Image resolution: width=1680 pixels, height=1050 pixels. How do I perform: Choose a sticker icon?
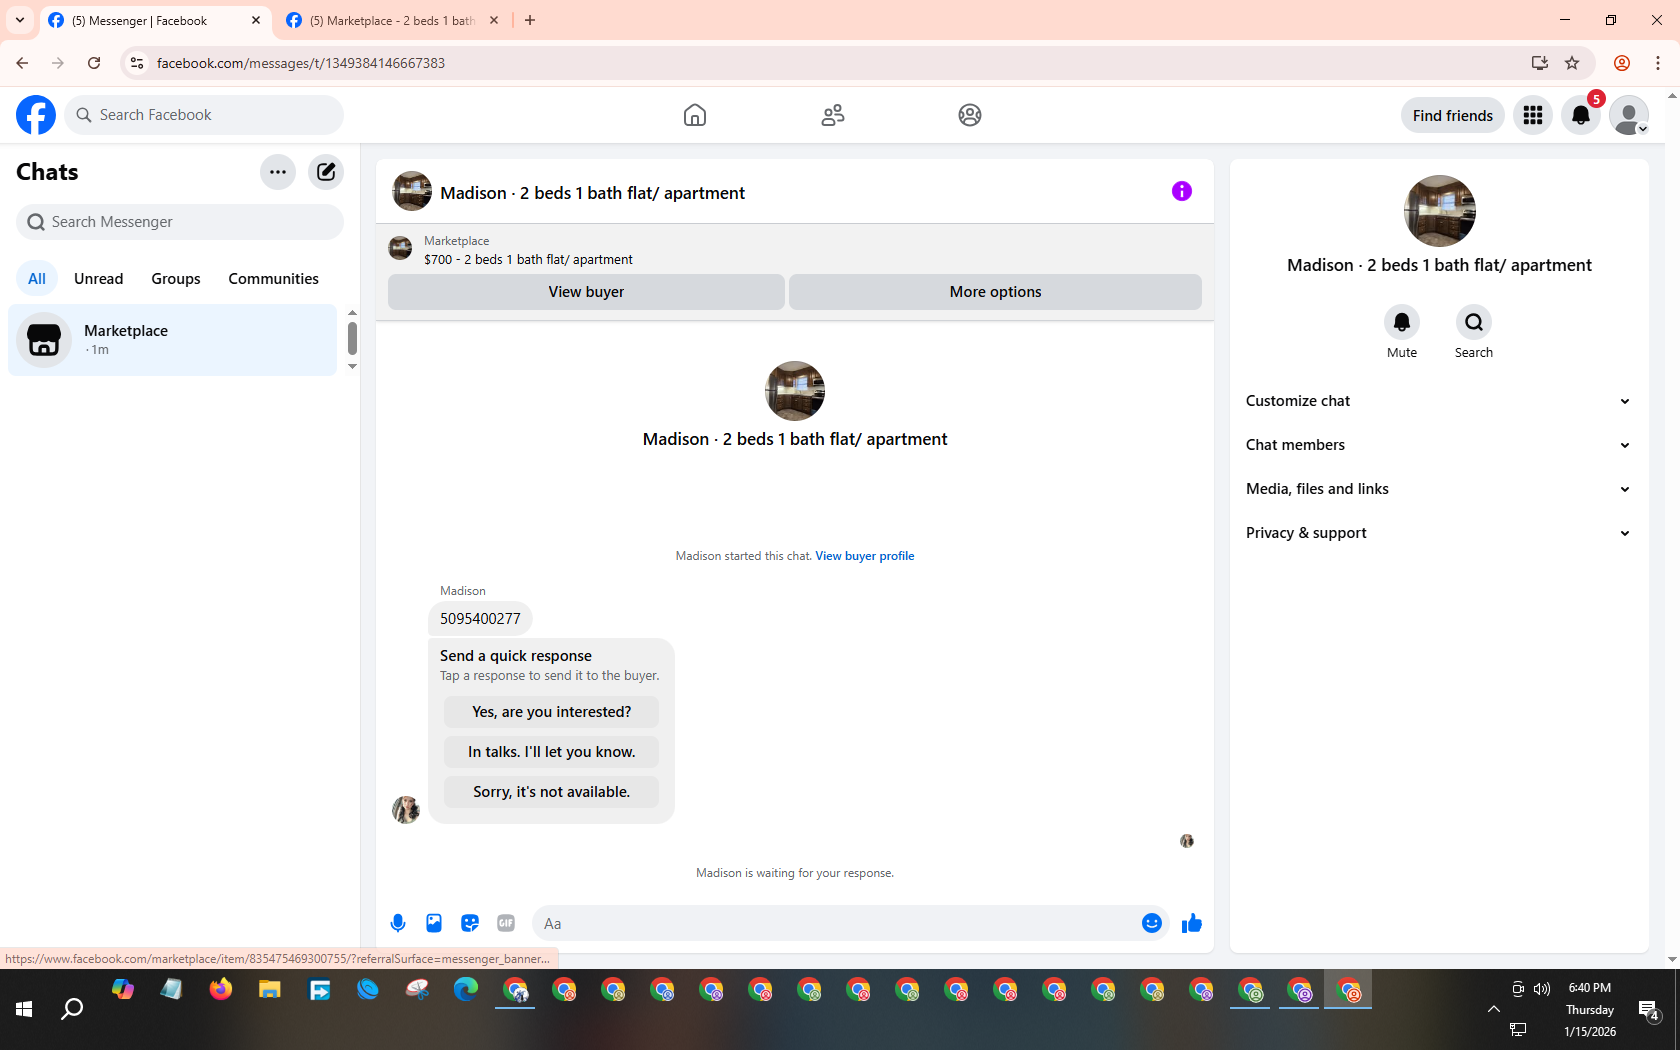(x=470, y=923)
